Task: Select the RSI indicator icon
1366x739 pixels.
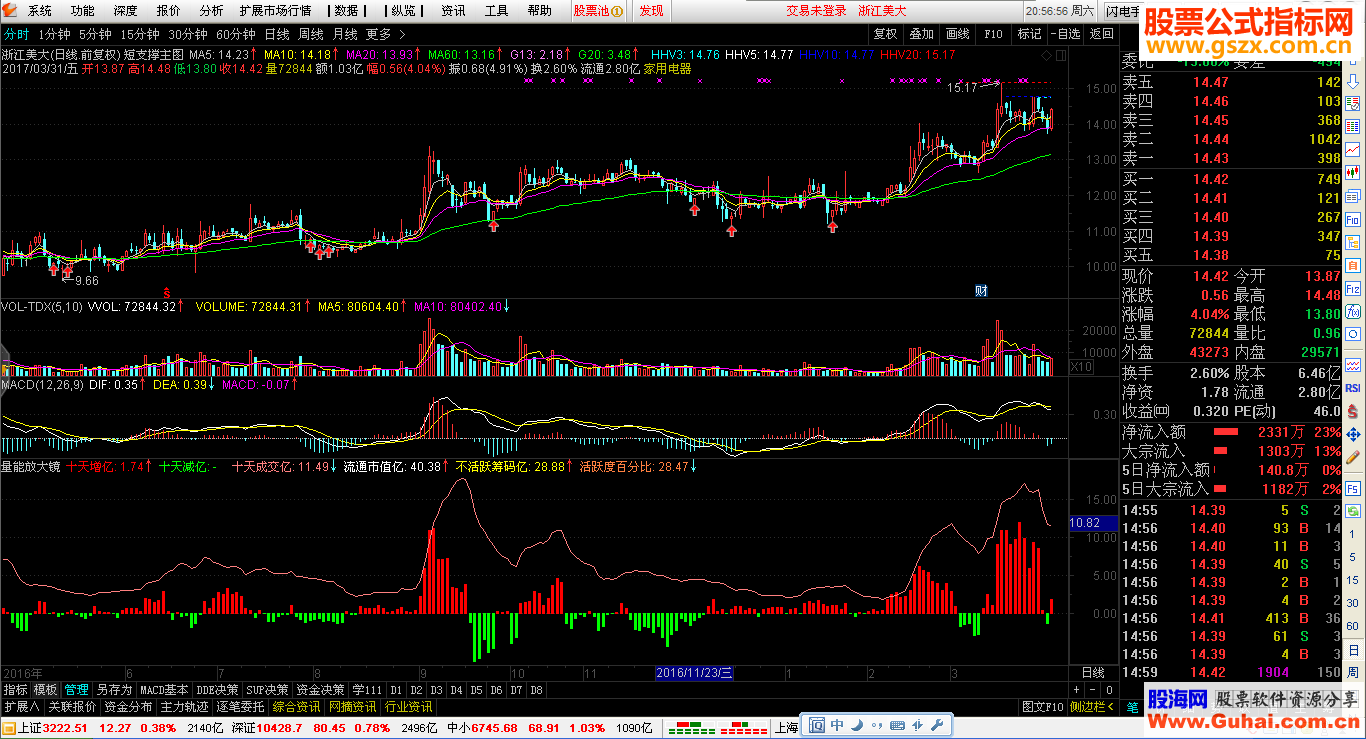Action: (1354, 387)
